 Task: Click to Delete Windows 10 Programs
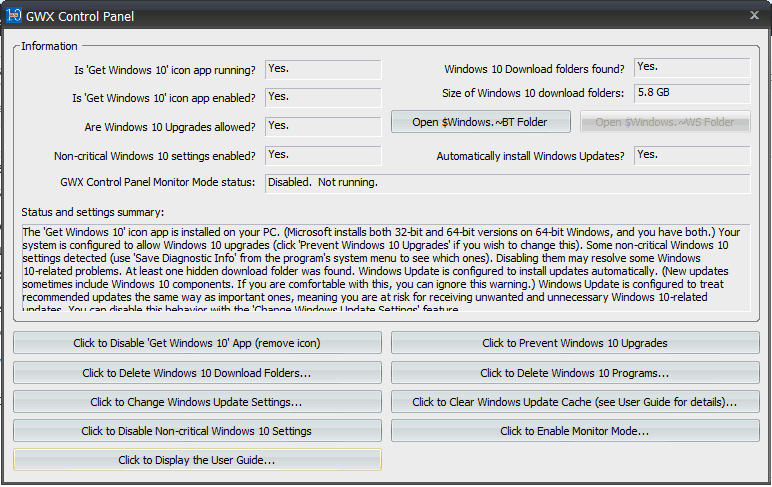pos(575,373)
